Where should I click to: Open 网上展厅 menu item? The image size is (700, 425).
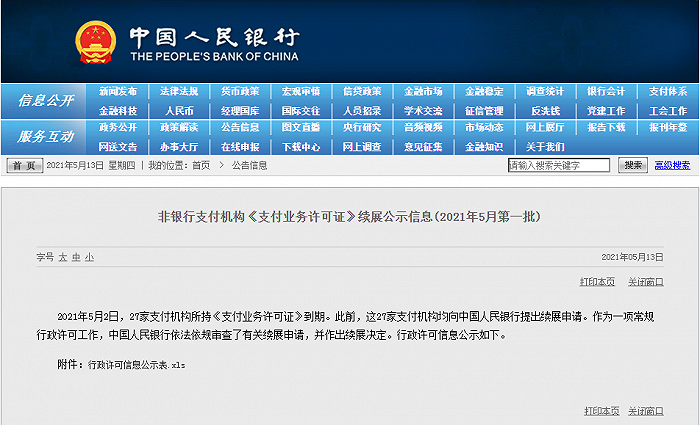coord(545,128)
